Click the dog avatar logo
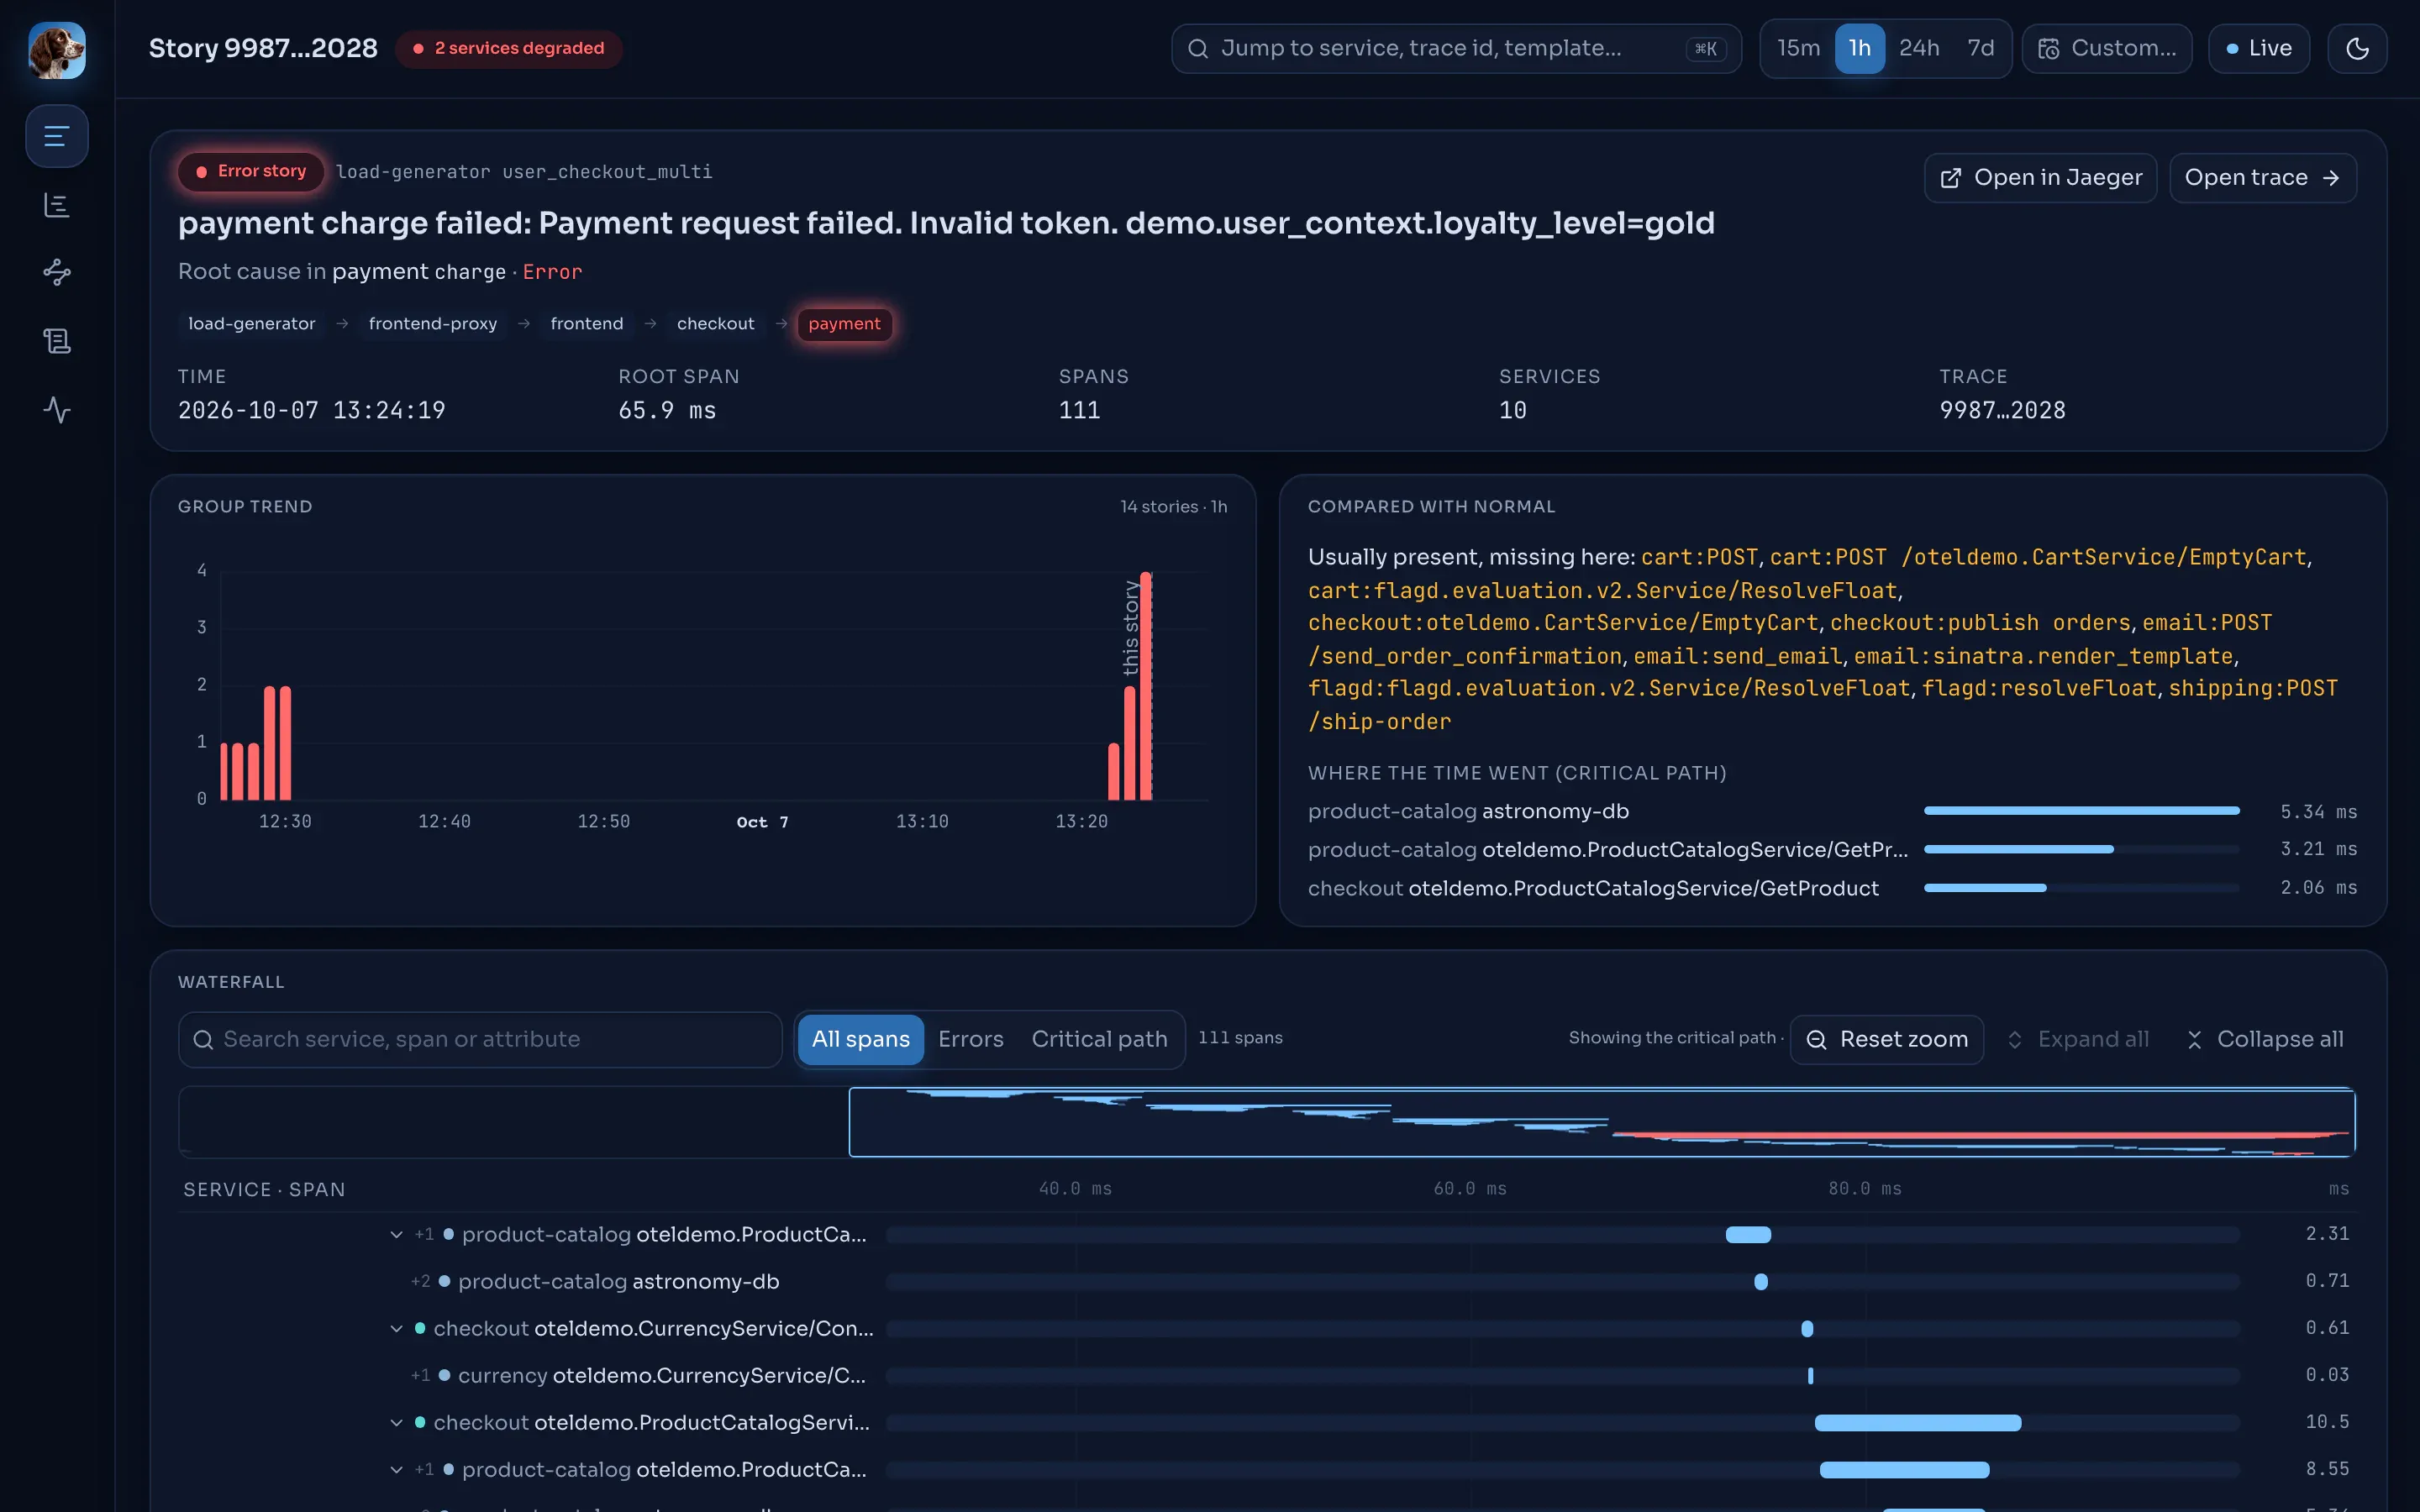Viewport: 2420px width, 1512px height. (x=57, y=50)
